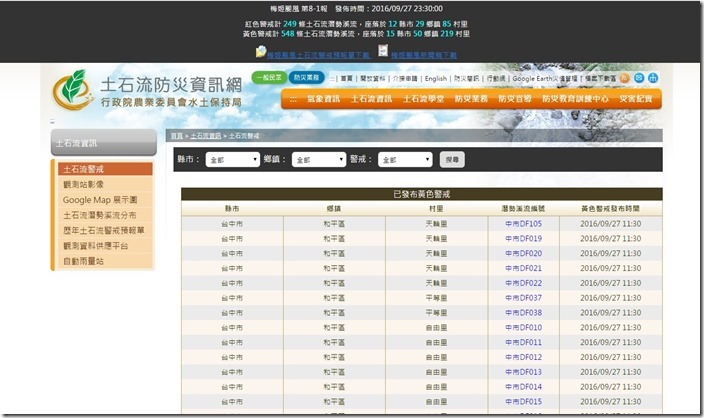This screenshot has width=704, height=418.
Task: Click the debris-flow warning report download link
Action: 319,55
